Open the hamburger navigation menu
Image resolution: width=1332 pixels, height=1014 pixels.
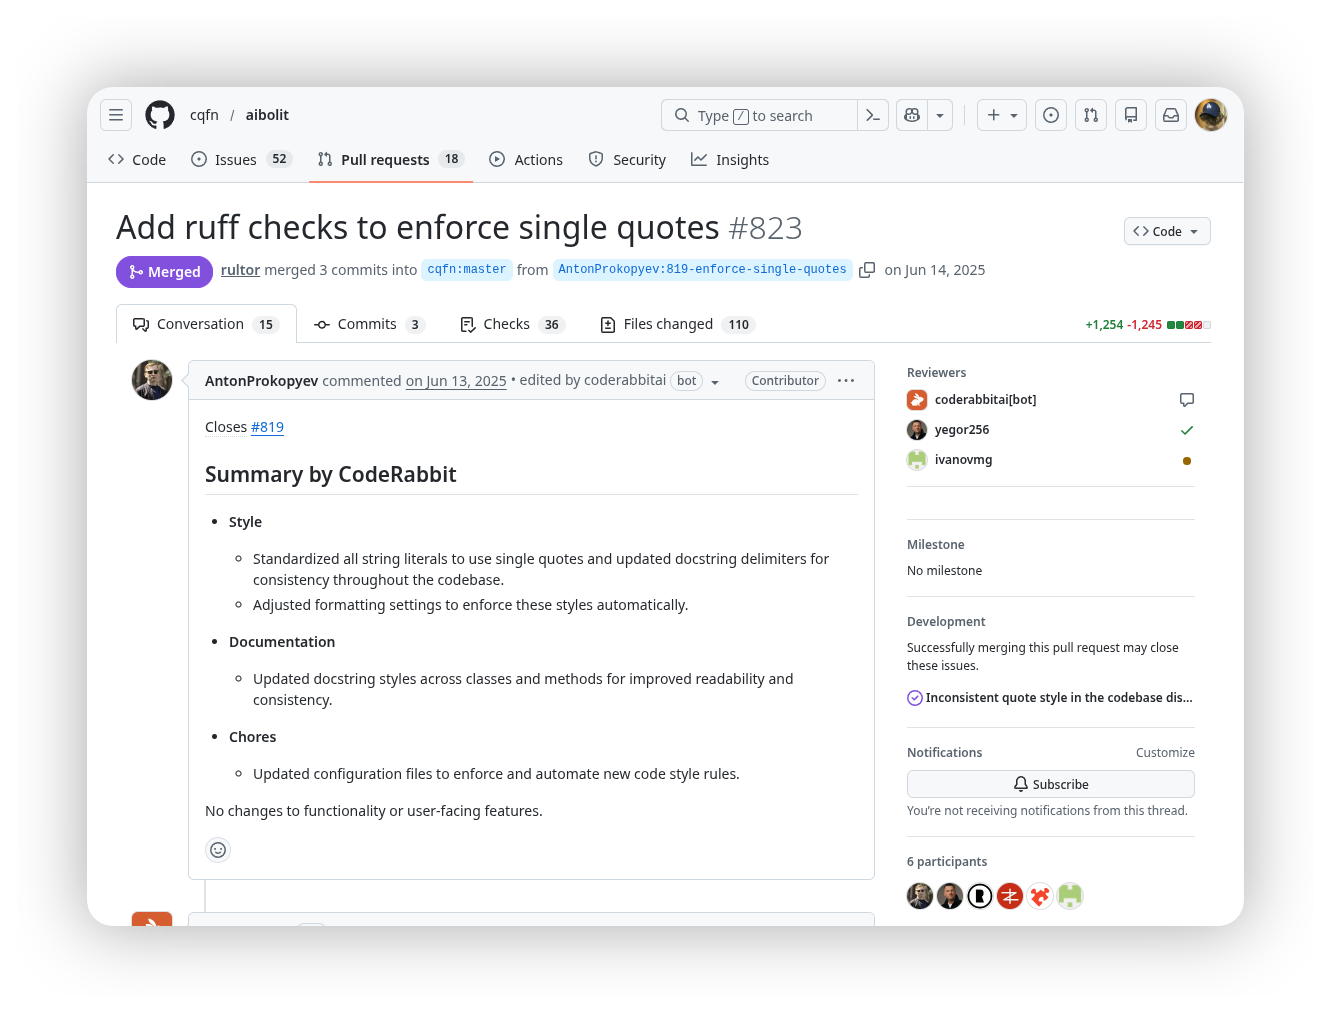[x=116, y=115]
